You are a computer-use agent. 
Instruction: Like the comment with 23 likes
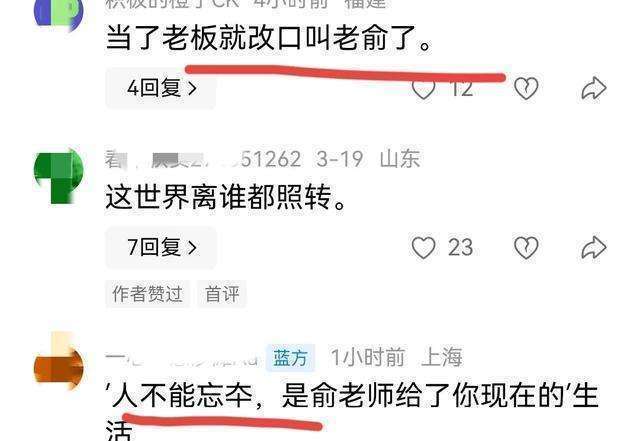point(423,247)
